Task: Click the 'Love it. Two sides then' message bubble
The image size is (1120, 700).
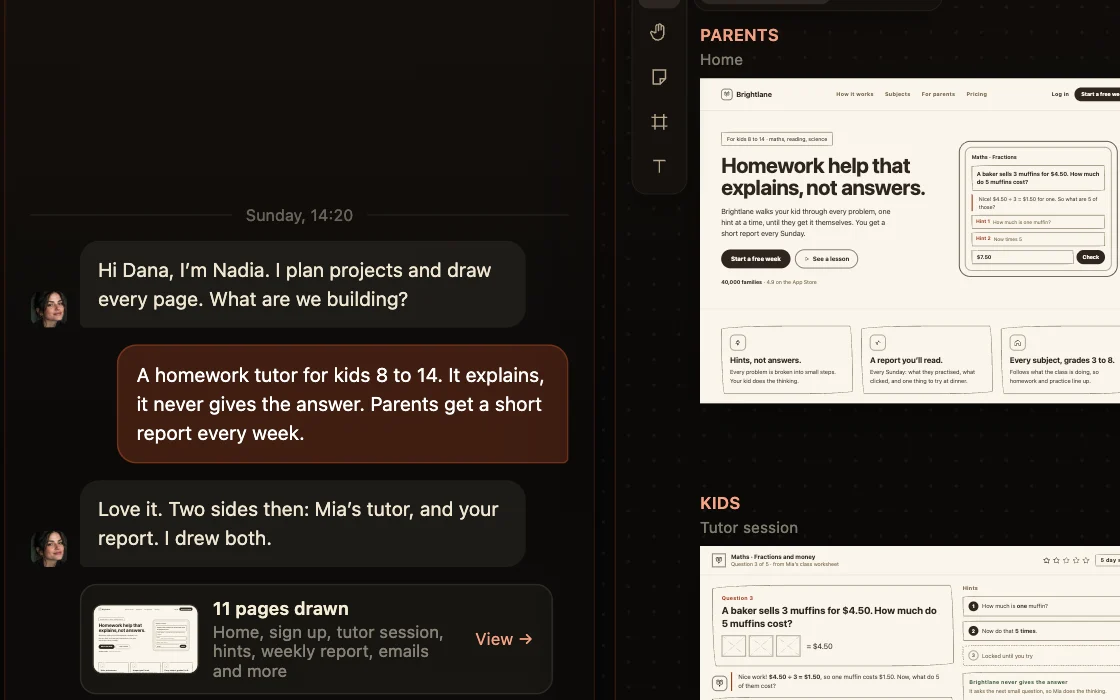Action: click(x=303, y=524)
